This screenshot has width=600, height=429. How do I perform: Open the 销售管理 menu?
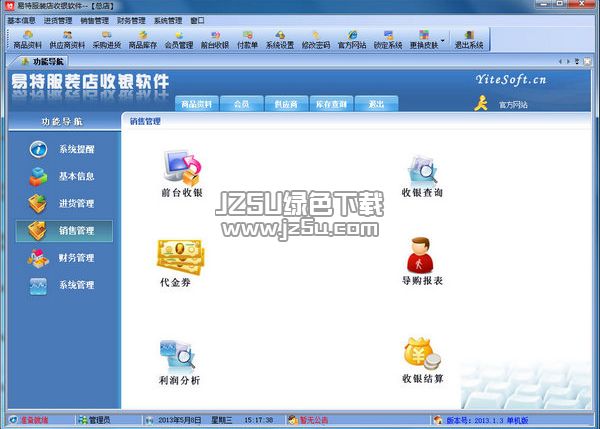point(95,21)
